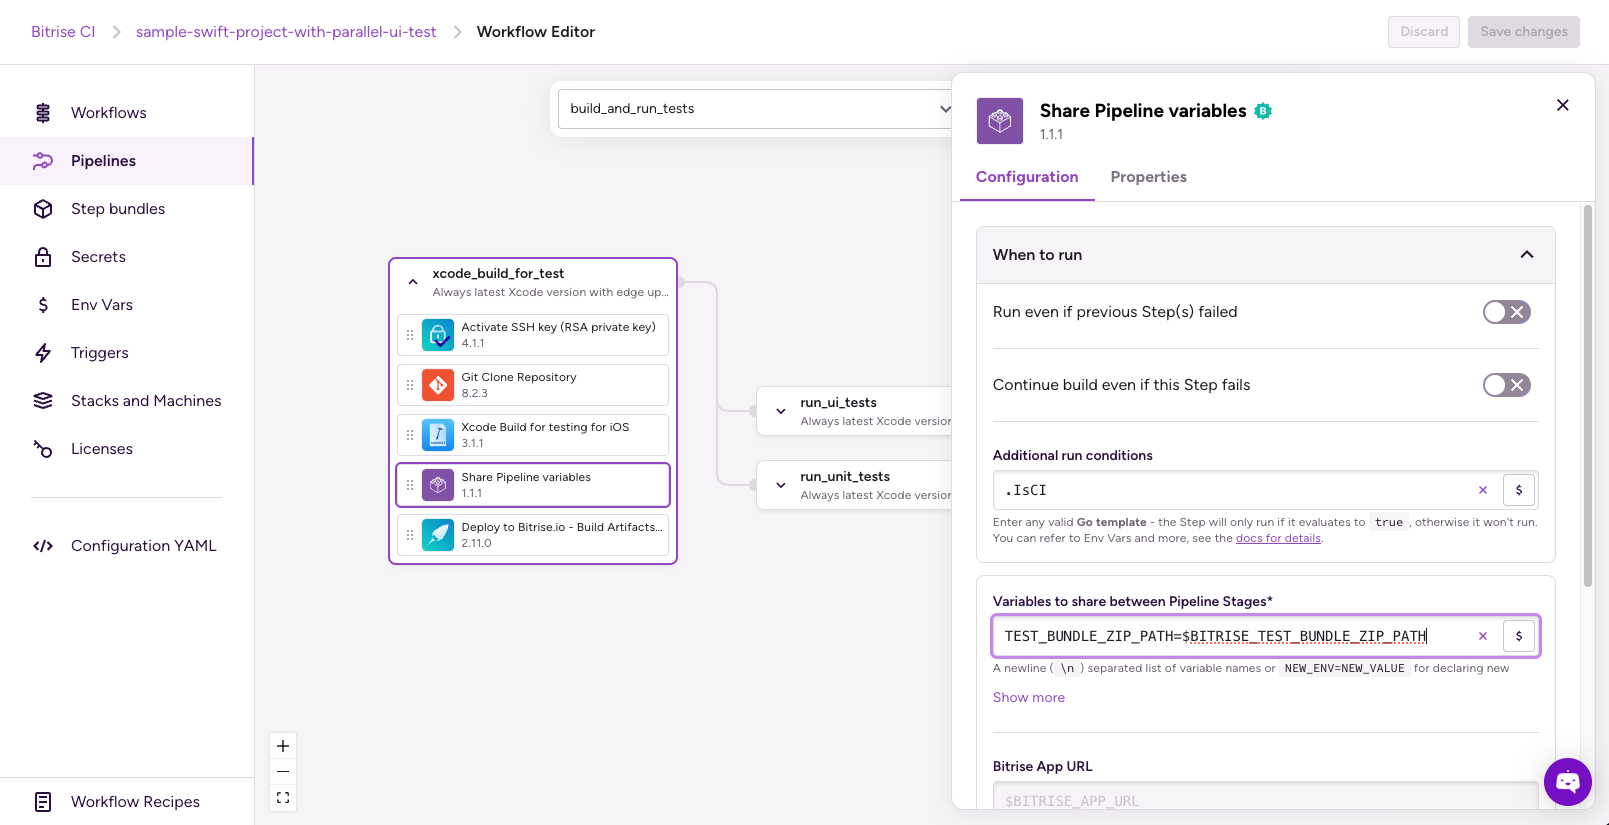Viewport: 1609px width, 825px height.
Task: Click the Pipelines sidebar icon
Action: pos(43,161)
